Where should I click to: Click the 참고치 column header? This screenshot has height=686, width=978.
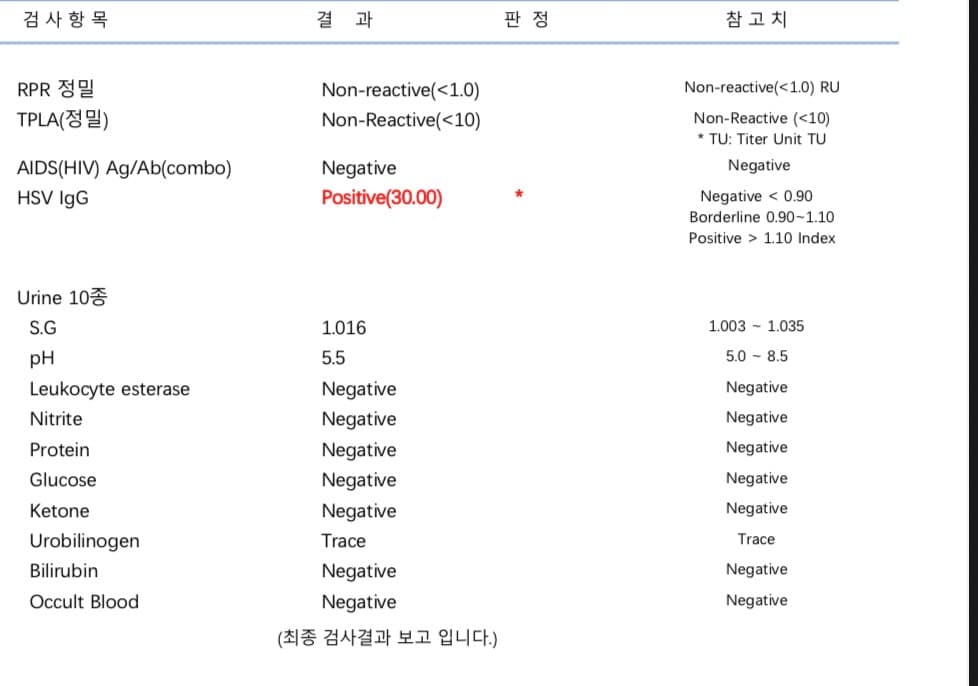(x=757, y=19)
